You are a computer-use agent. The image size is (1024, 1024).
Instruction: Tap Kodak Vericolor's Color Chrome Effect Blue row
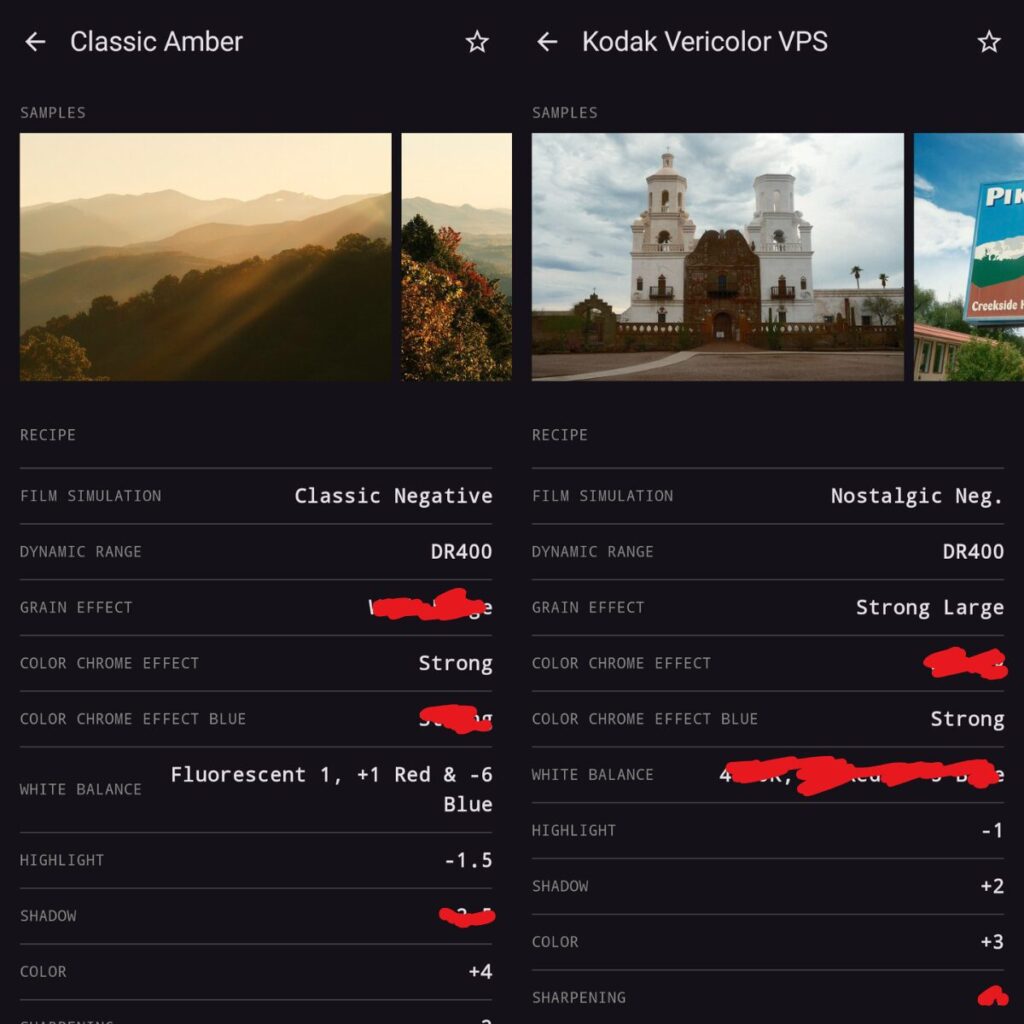coord(767,719)
